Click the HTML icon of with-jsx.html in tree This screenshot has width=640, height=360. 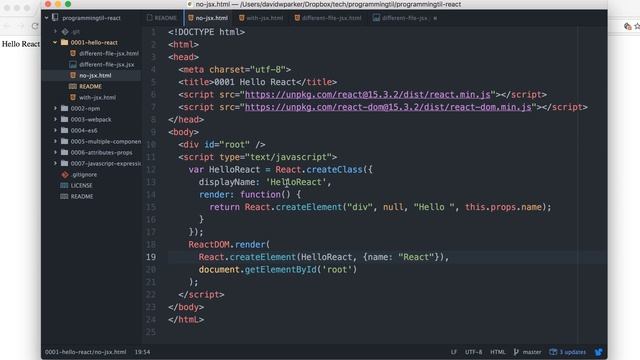point(73,97)
